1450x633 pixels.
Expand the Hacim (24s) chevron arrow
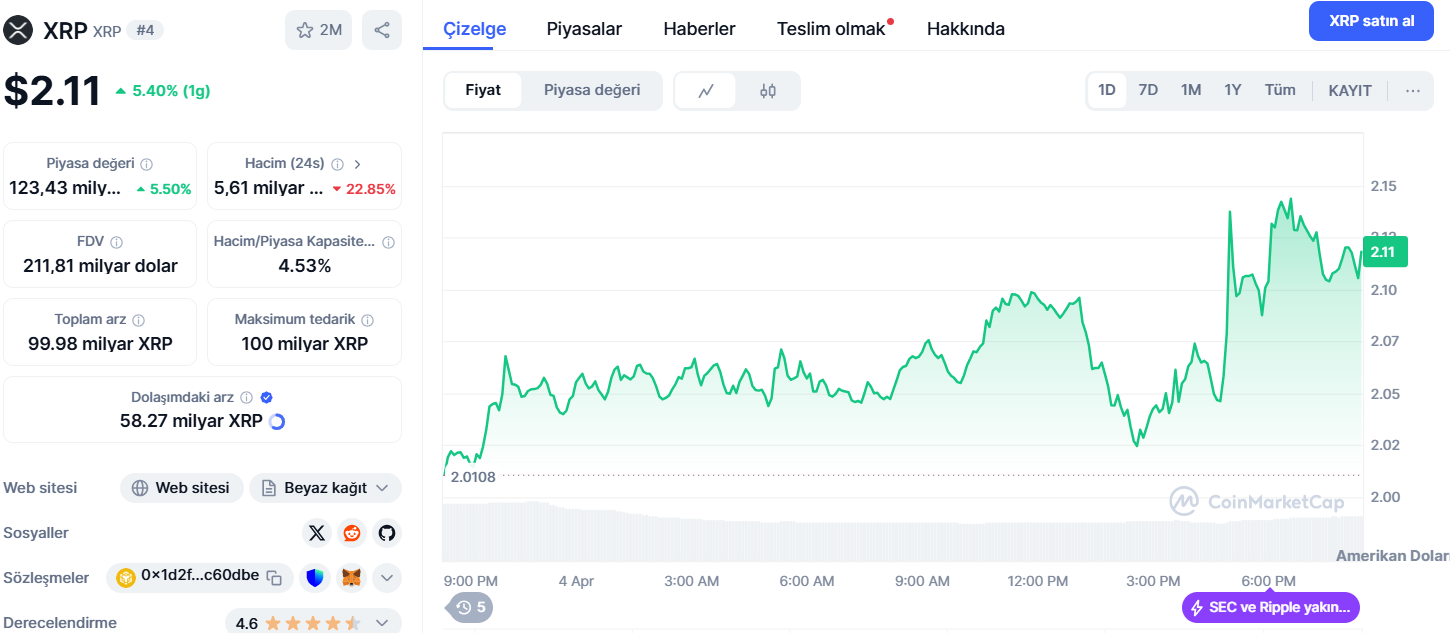pos(358,164)
